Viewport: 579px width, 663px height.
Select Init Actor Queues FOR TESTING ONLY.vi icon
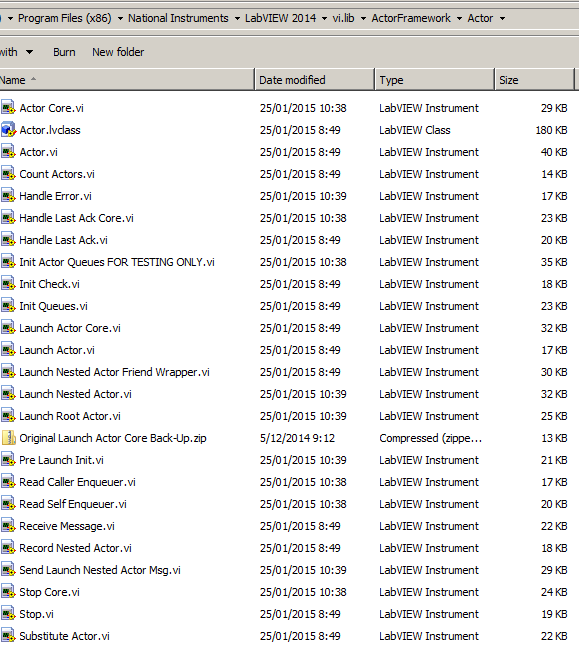tap(8, 262)
